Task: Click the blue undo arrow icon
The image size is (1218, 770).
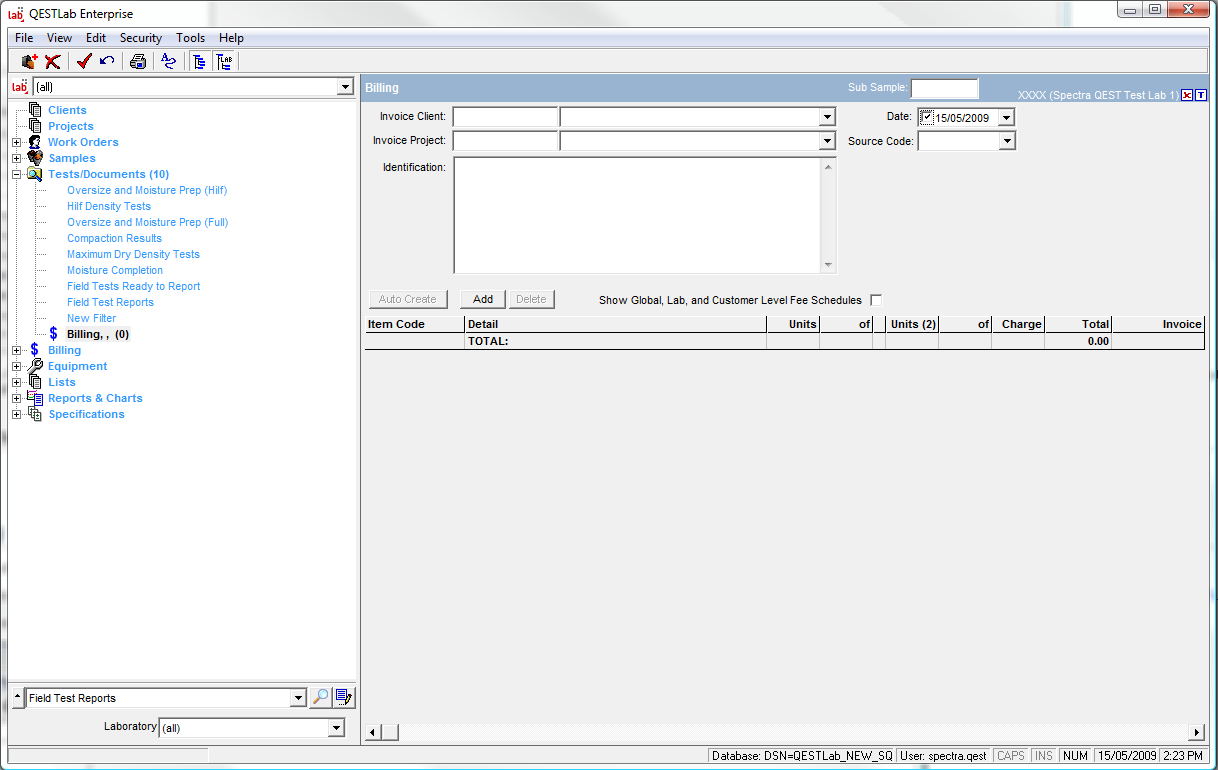Action: click(x=107, y=62)
